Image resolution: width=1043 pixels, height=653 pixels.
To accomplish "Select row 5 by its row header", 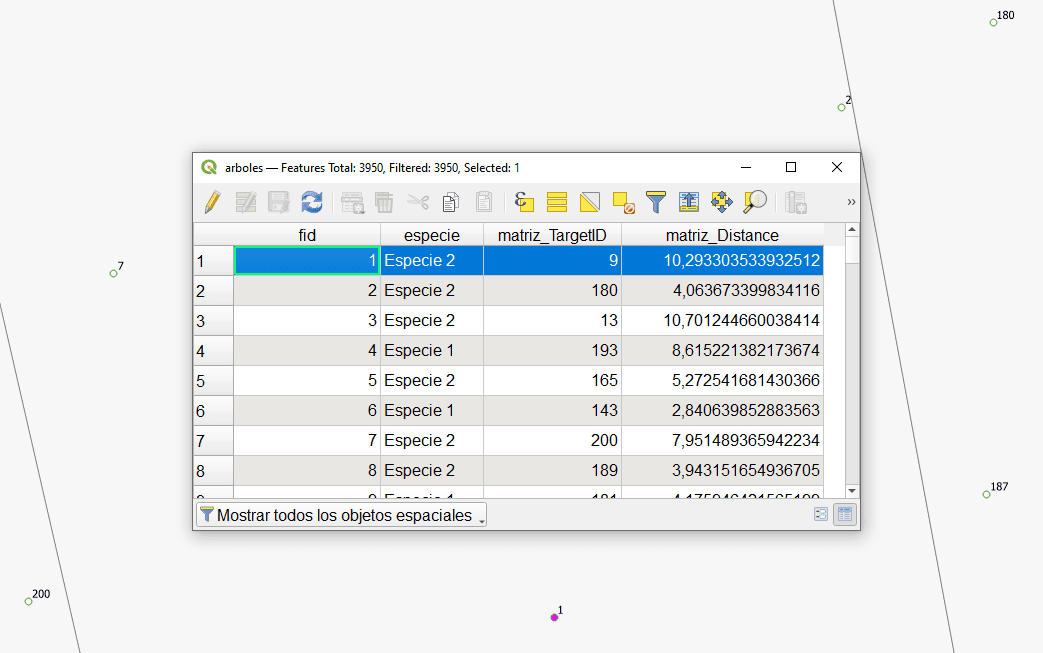I will 212,381.
